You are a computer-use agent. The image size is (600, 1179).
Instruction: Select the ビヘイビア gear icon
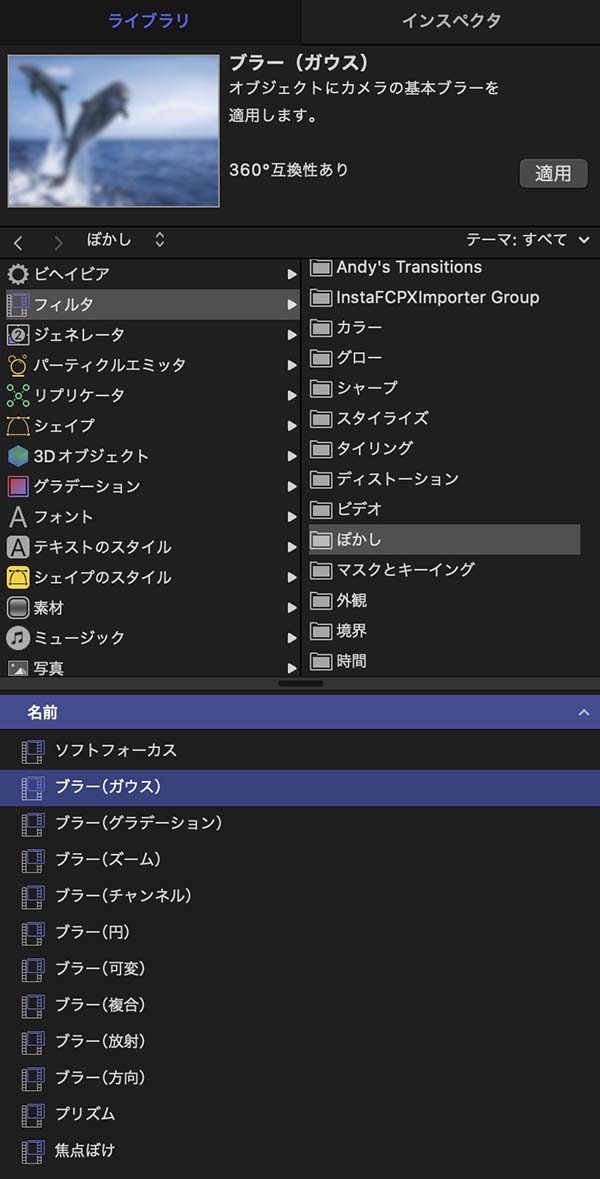click(x=18, y=274)
